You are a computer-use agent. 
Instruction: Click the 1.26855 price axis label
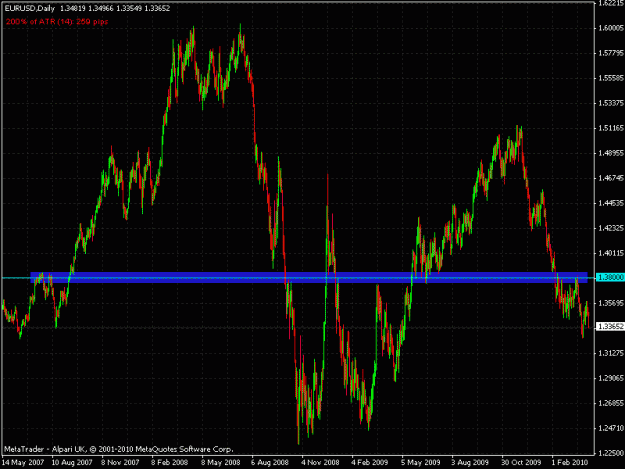(611, 403)
